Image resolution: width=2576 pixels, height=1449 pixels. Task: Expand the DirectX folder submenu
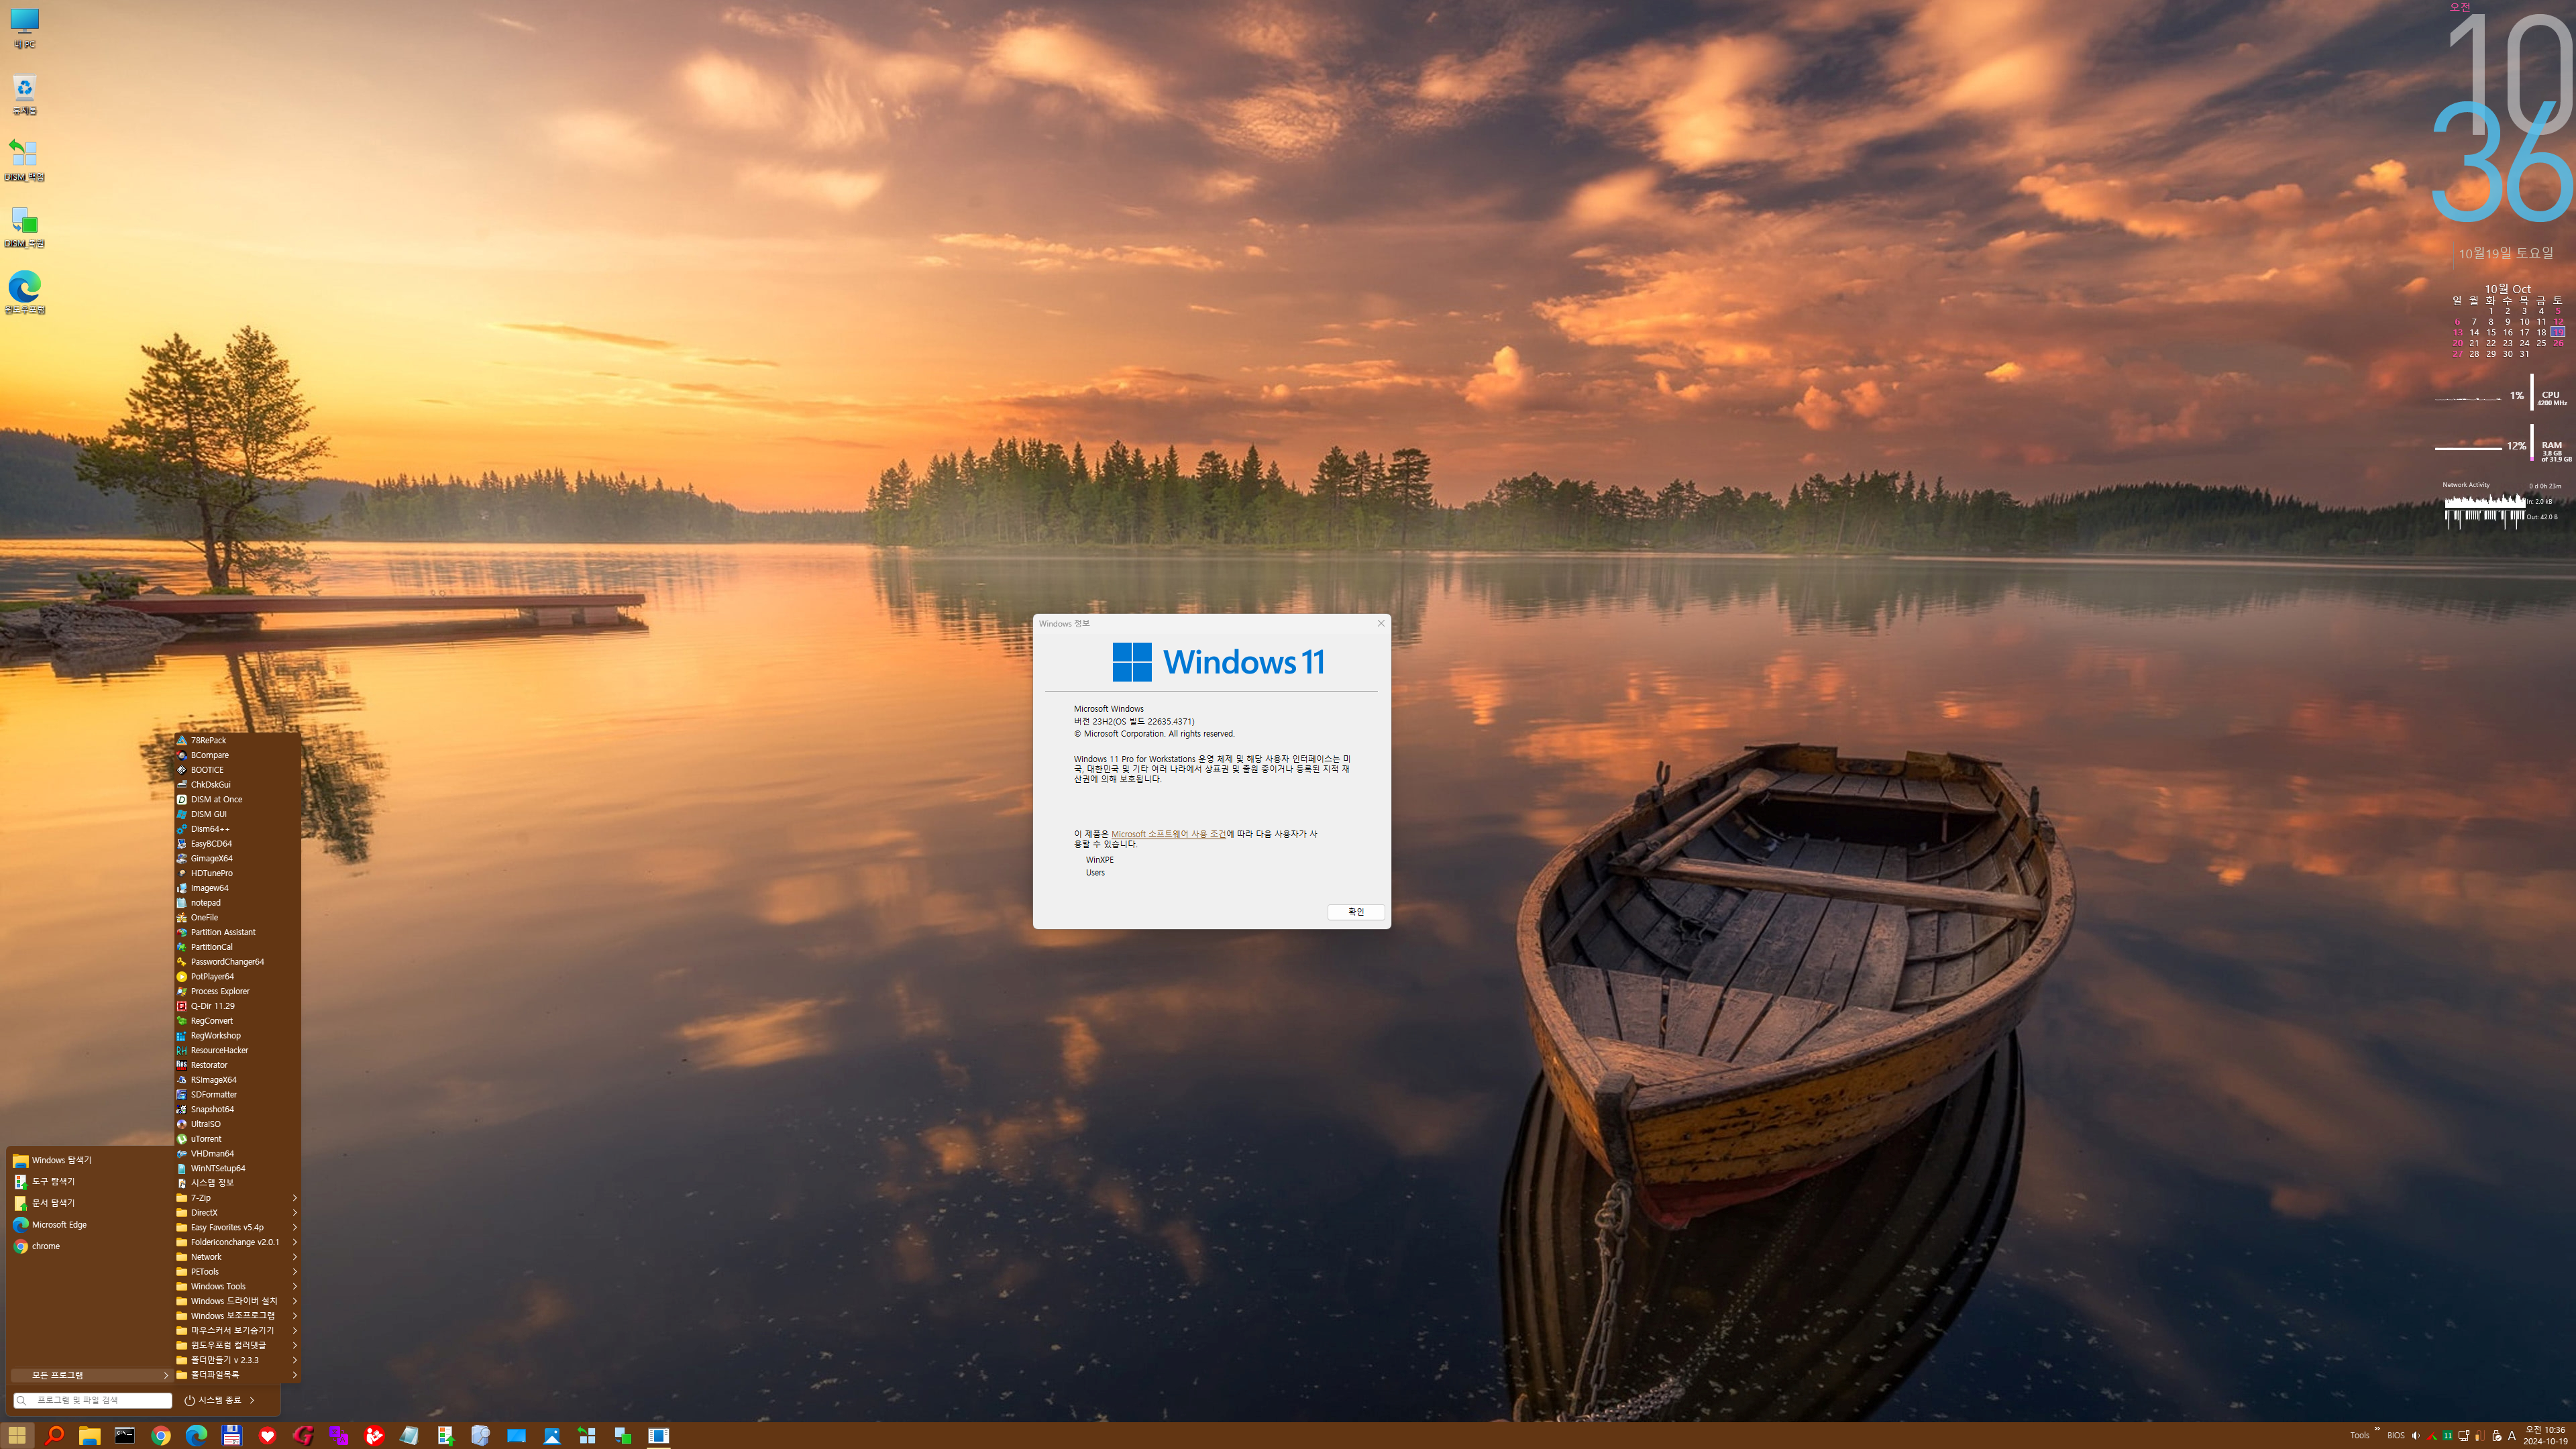(237, 1212)
